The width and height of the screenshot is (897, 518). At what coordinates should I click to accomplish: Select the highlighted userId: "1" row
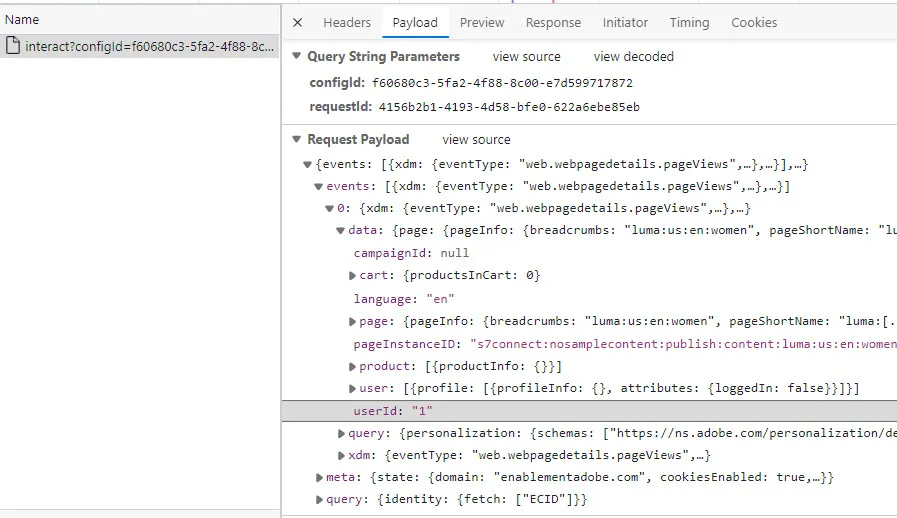point(589,411)
